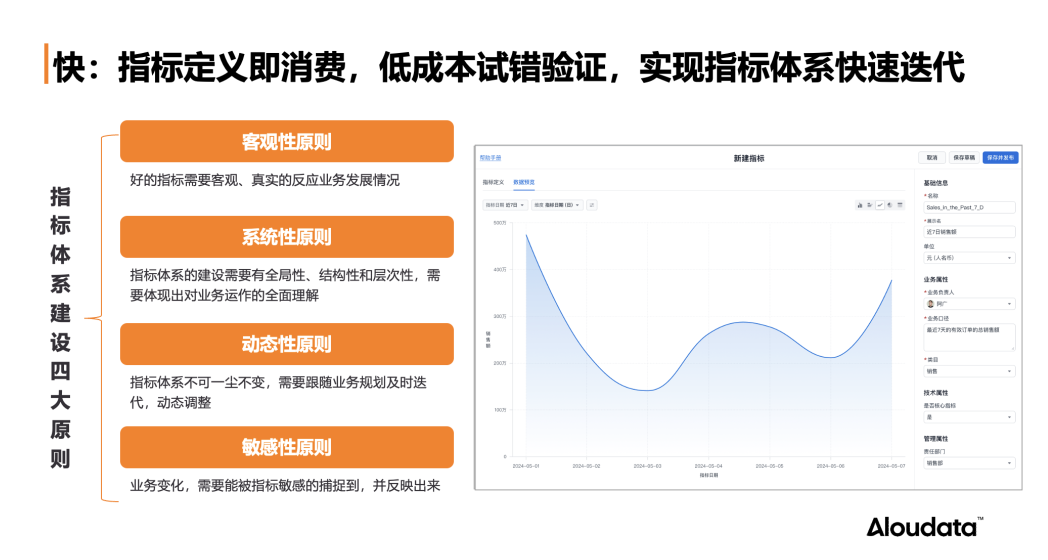Open the 帮助手册 link

[x=491, y=158]
